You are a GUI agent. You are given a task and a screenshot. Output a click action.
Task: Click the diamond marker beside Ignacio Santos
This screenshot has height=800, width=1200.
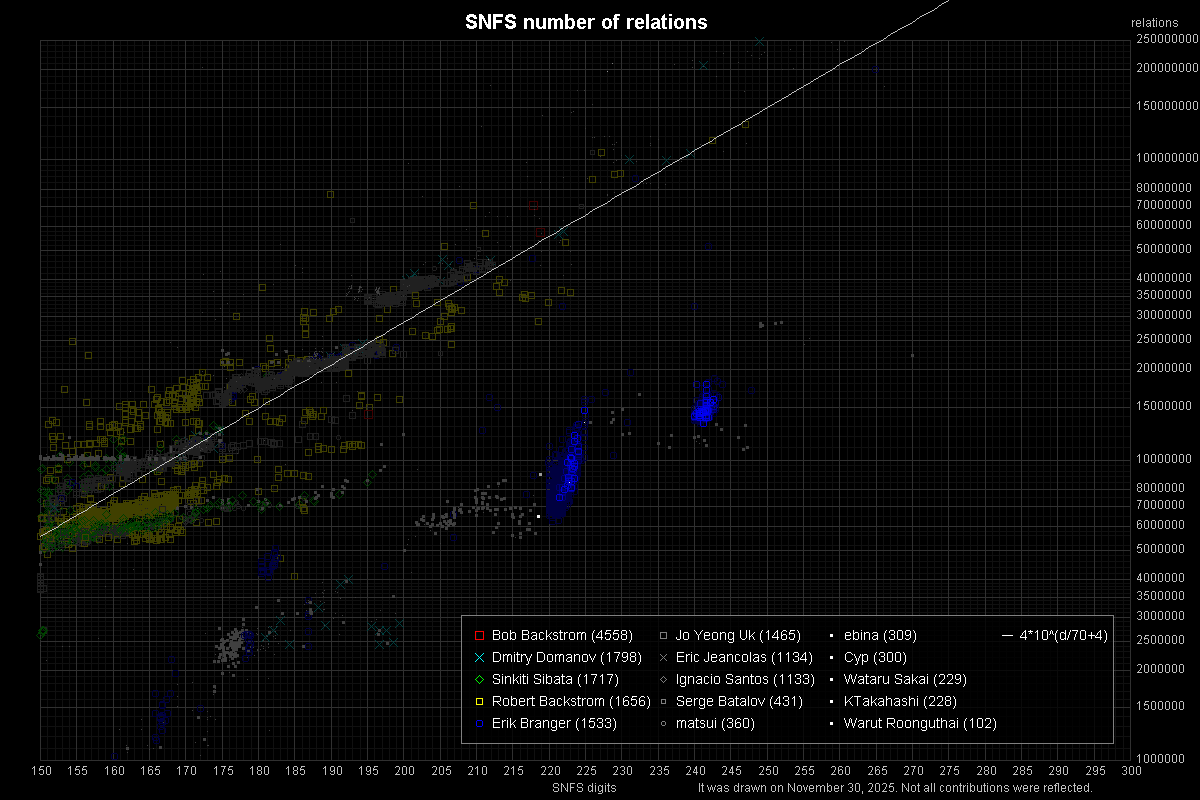pos(663,679)
